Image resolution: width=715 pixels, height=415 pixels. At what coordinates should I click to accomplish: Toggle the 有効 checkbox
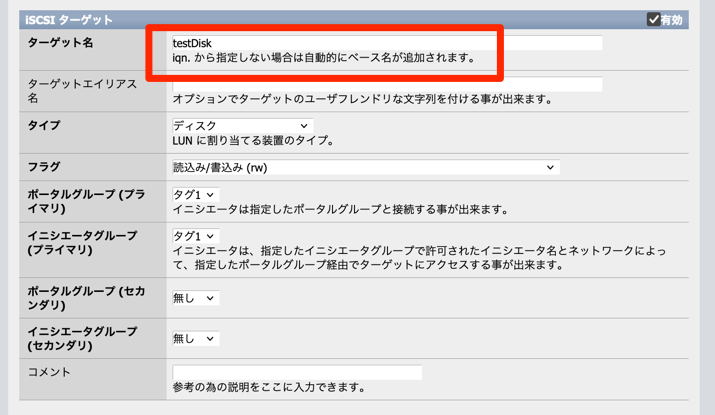click(653, 19)
